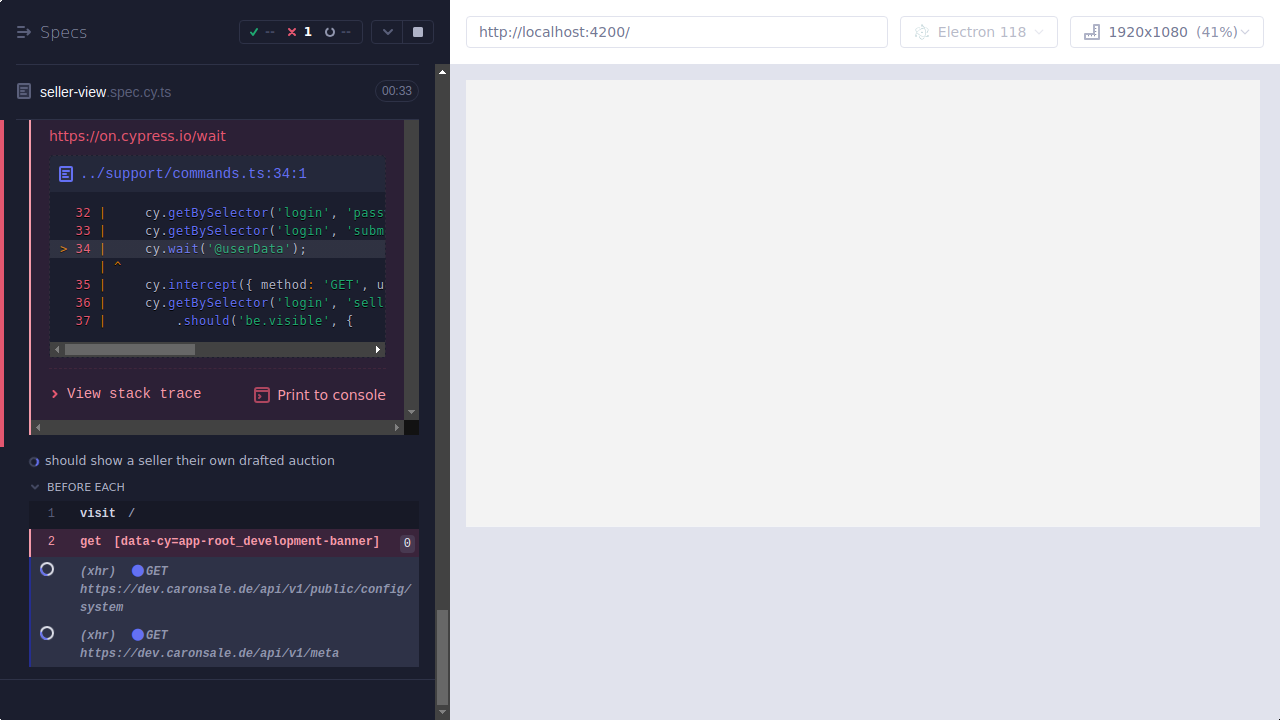Click the circle pin on first xhr GET request
This screenshot has width=1280, height=720.
(x=46, y=568)
